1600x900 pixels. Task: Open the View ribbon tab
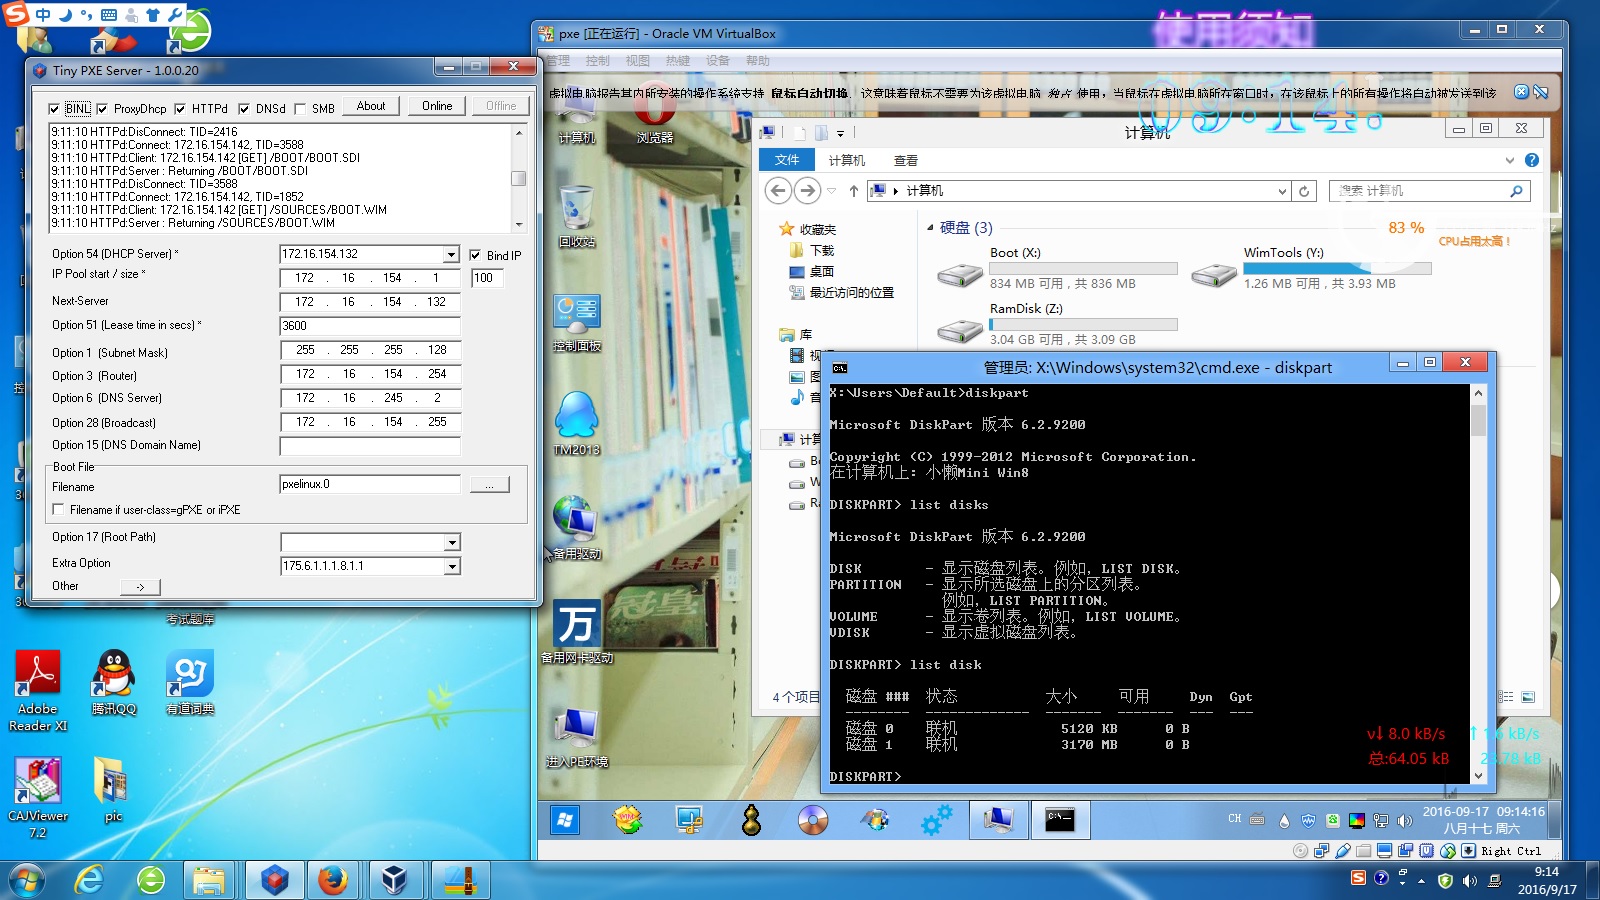(x=906, y=160)
